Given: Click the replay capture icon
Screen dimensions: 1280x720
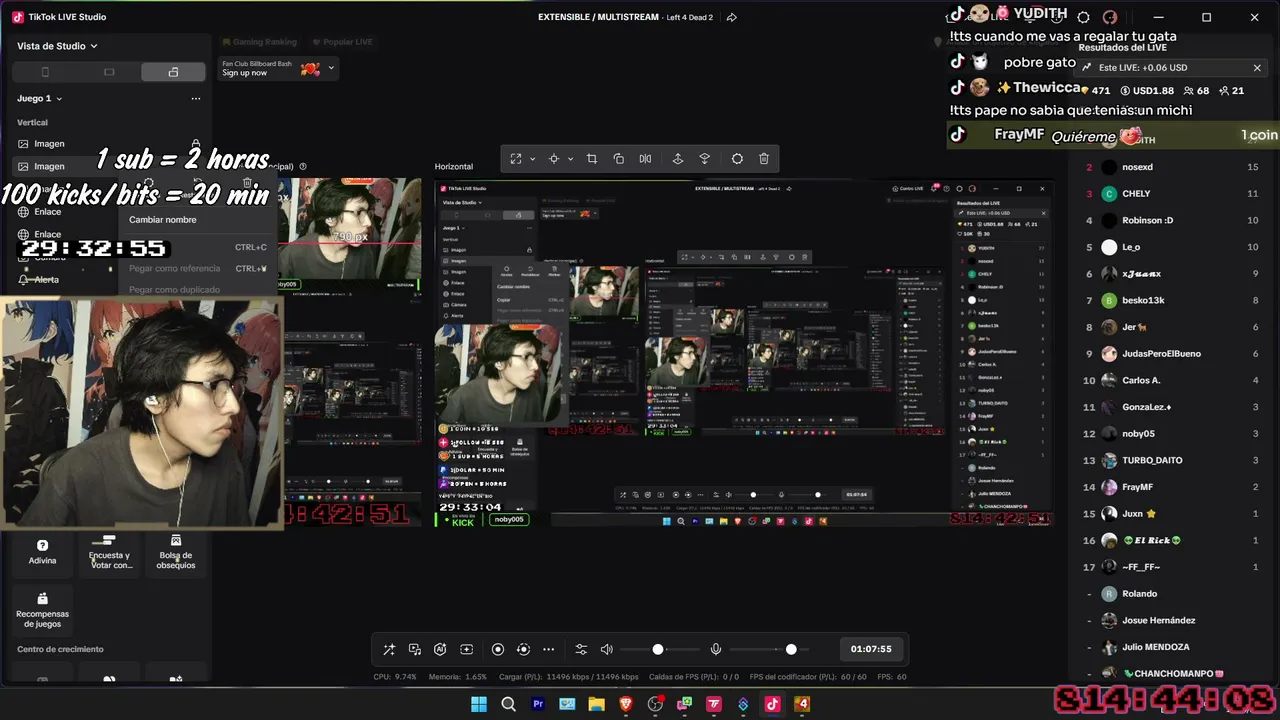Looking at the screenshot, I should (x=523, y=650).
